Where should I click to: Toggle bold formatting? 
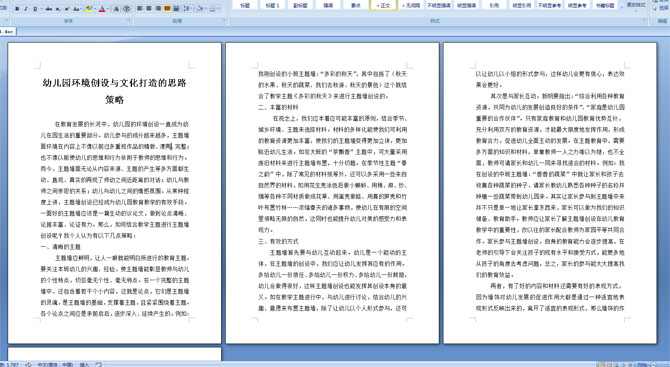17,9
